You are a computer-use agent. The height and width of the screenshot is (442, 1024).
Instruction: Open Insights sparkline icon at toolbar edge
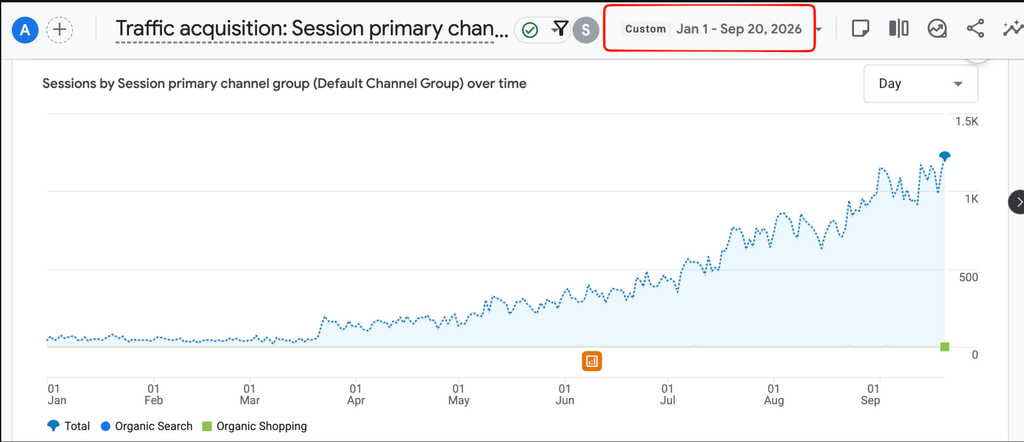(x=1014, y=29)
